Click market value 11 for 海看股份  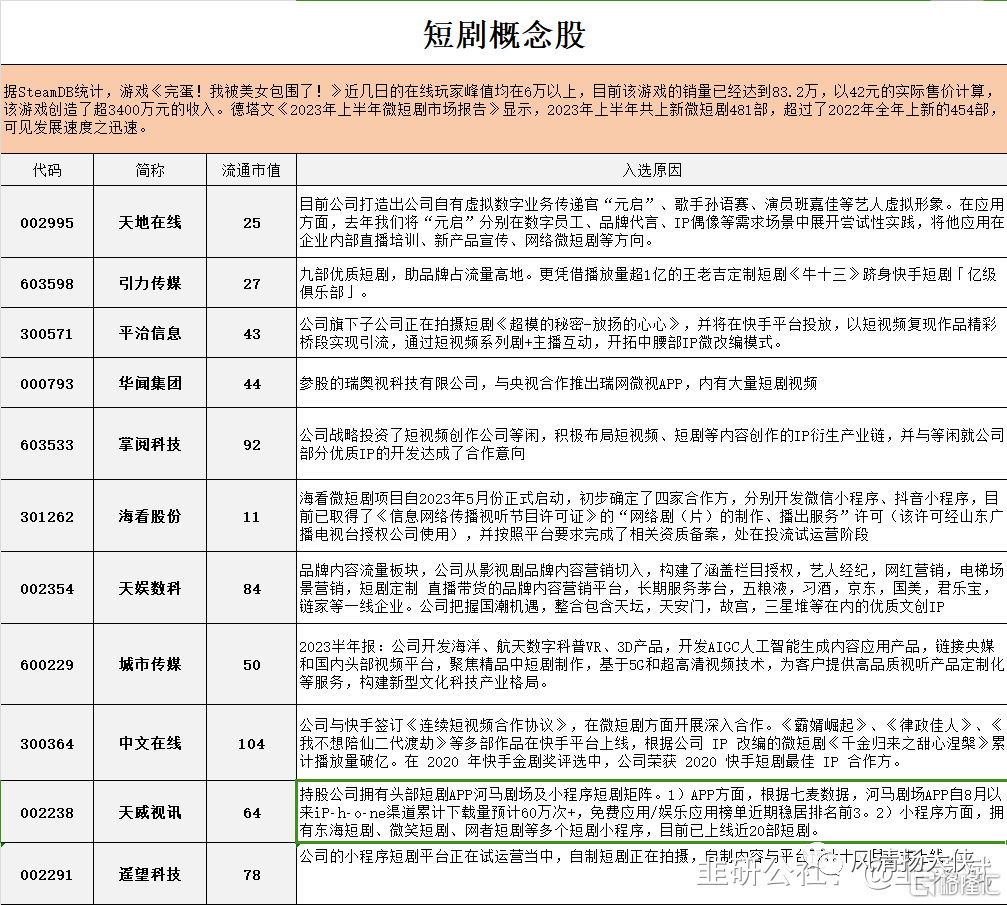(252, 516)
